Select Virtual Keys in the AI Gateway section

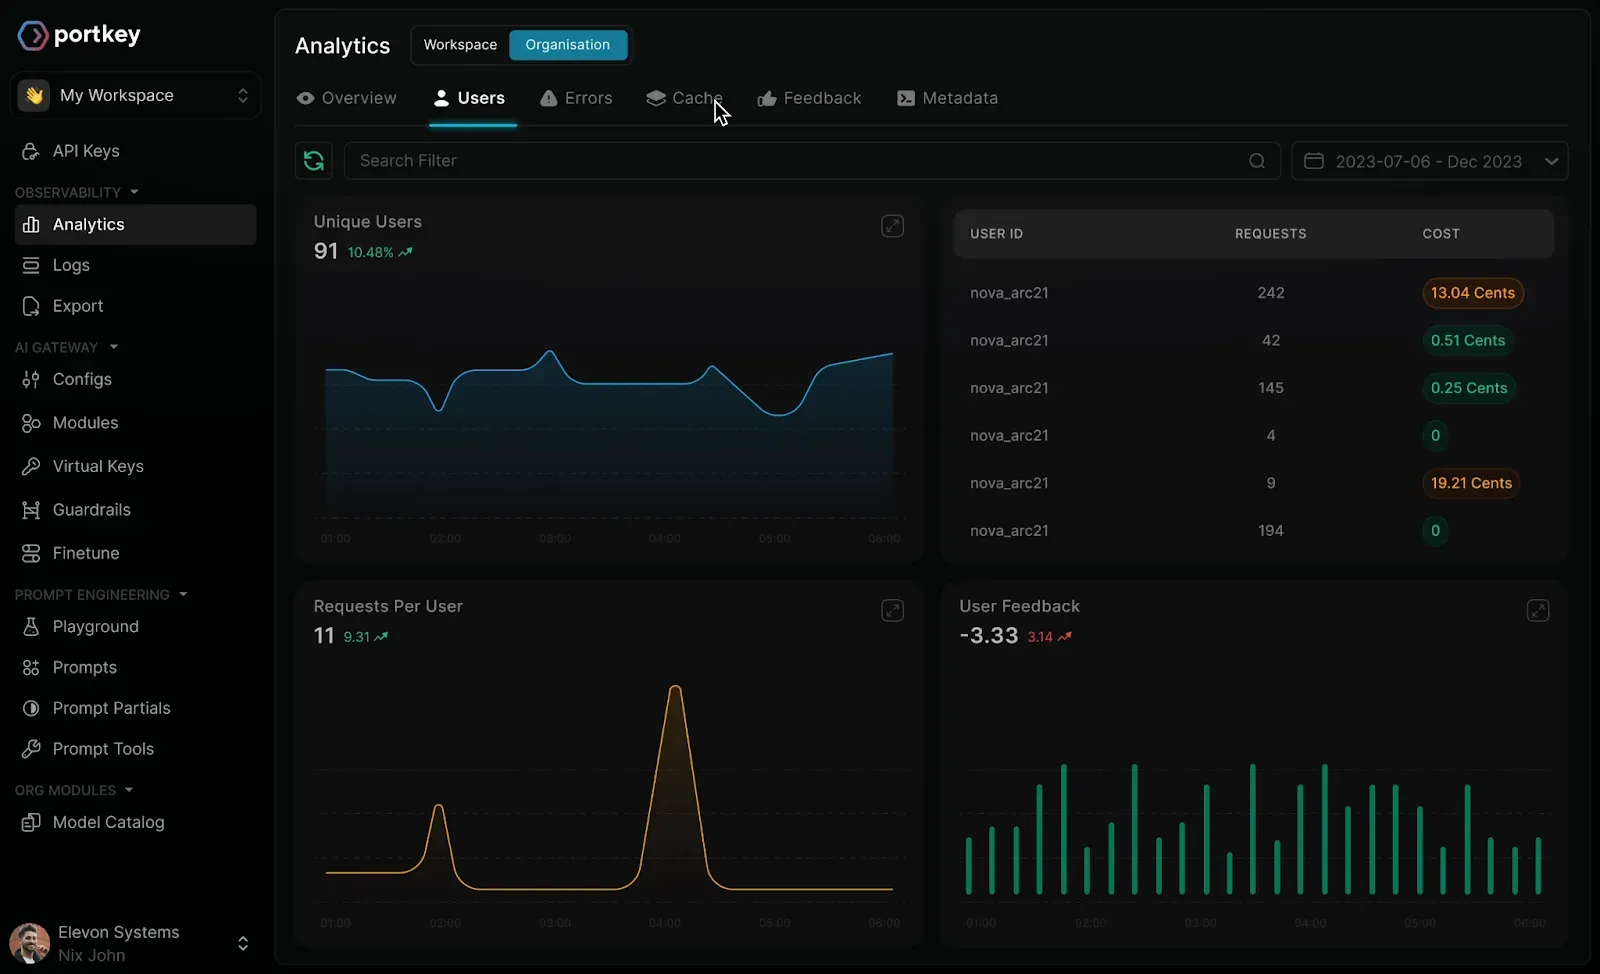97,466
